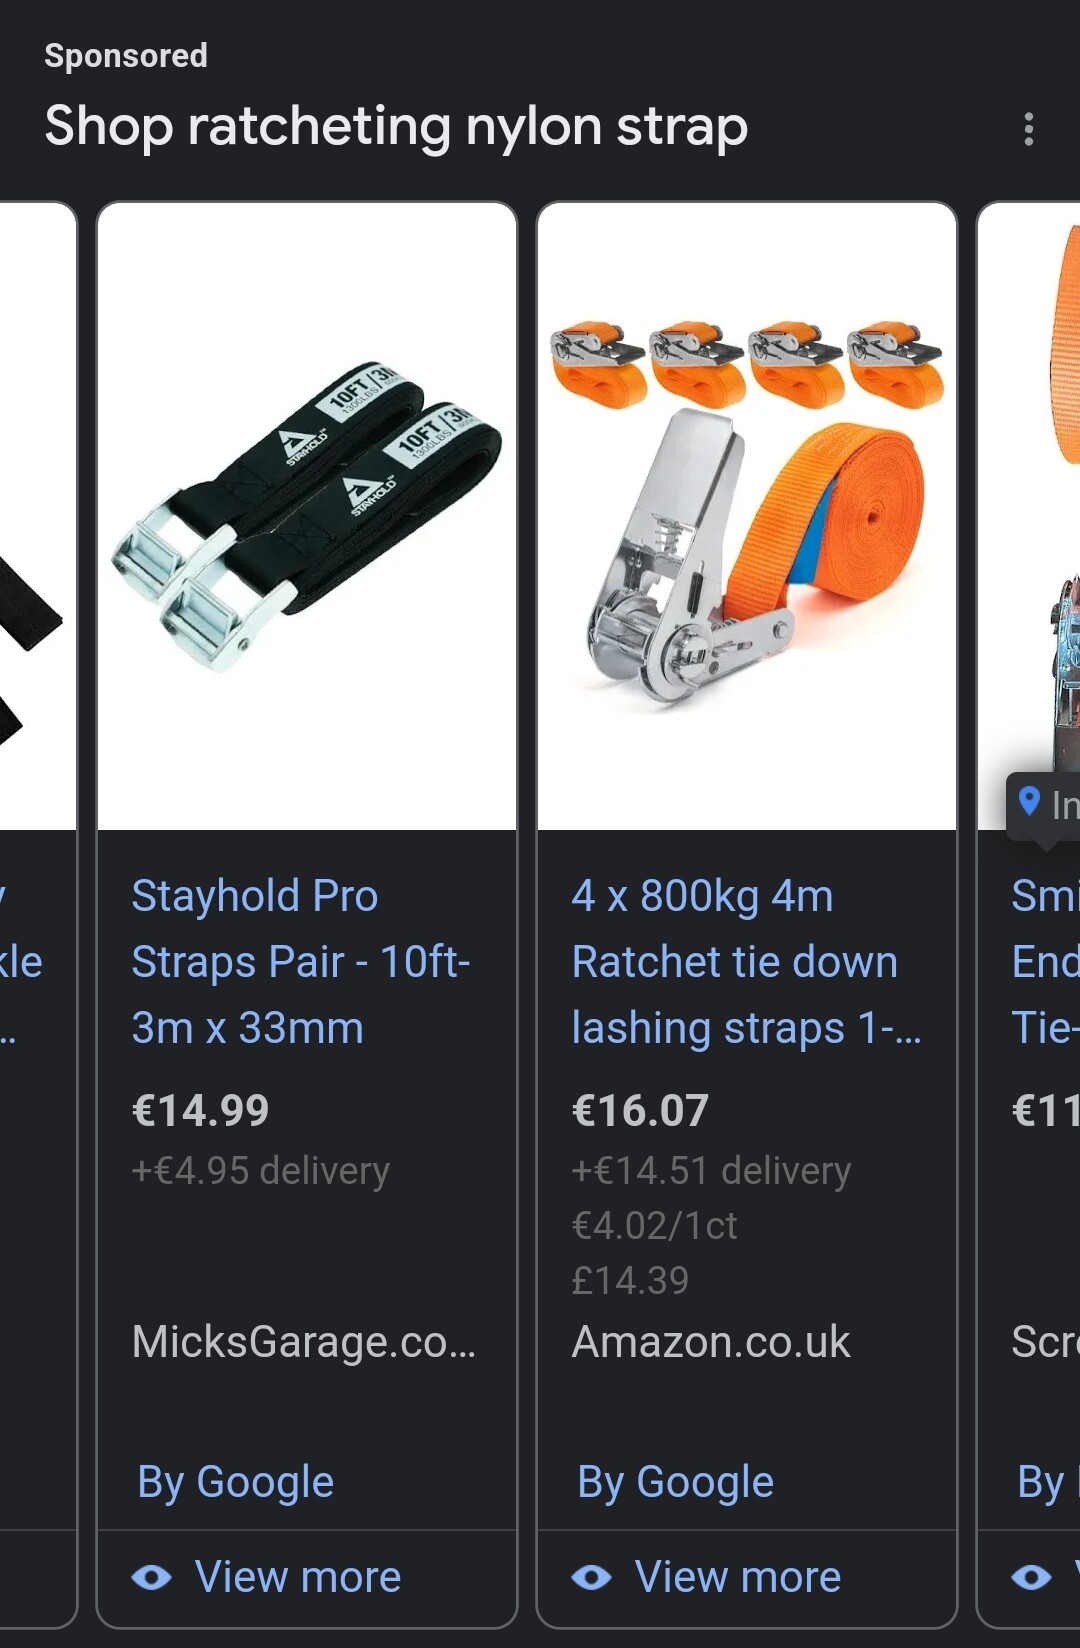Screen dimensions: 1080x1648
Task: Open Stayhold Pro Straps Pair product title
Action: pos(301,962)
